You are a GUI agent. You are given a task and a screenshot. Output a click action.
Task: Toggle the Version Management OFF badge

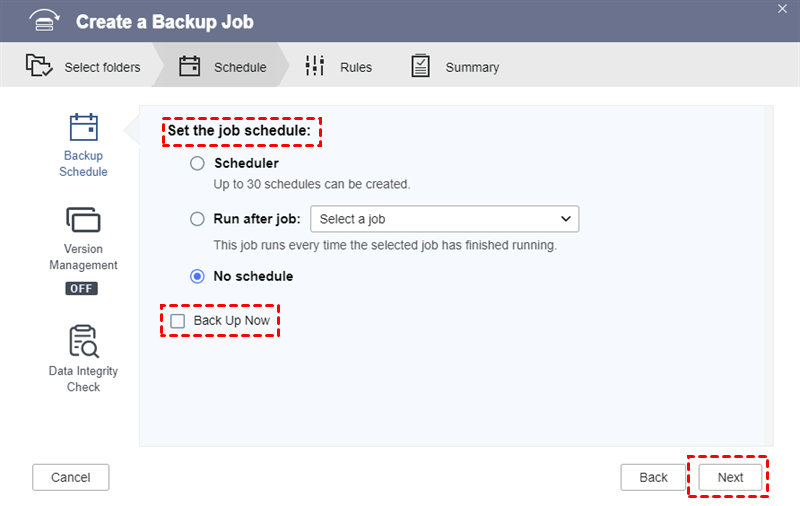click(x=82, y=288)
